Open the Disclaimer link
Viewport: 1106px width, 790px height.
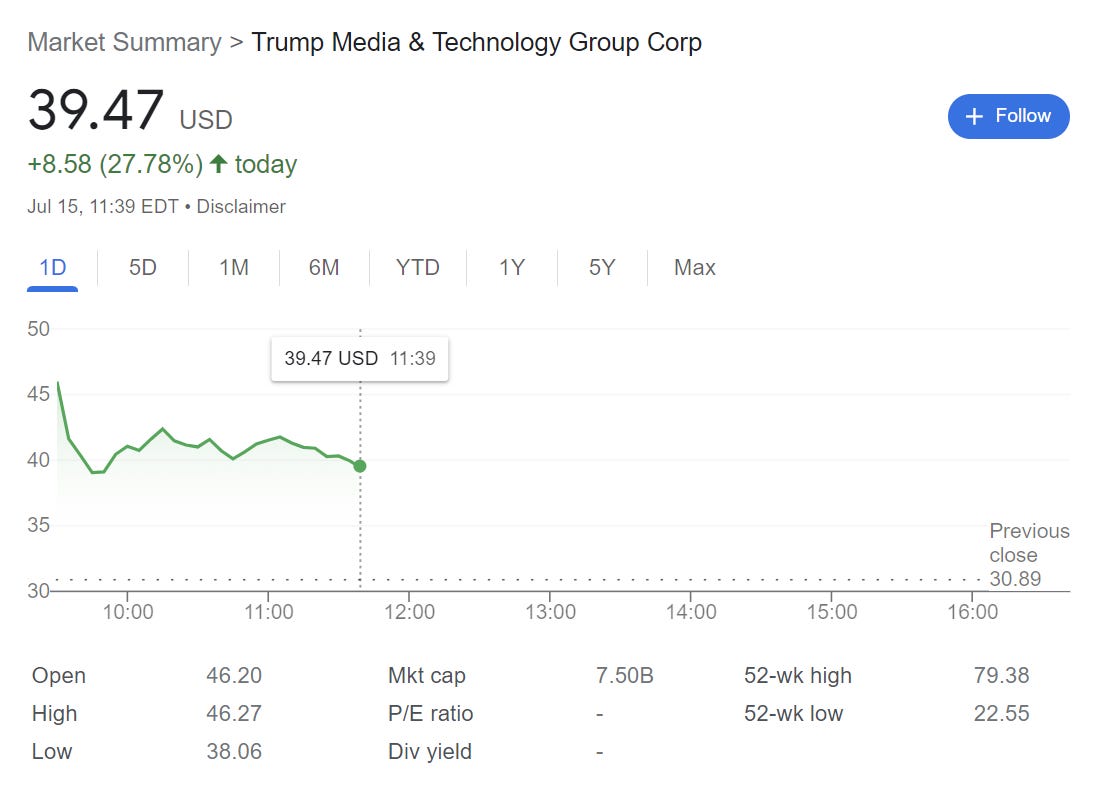click(241, 207)
